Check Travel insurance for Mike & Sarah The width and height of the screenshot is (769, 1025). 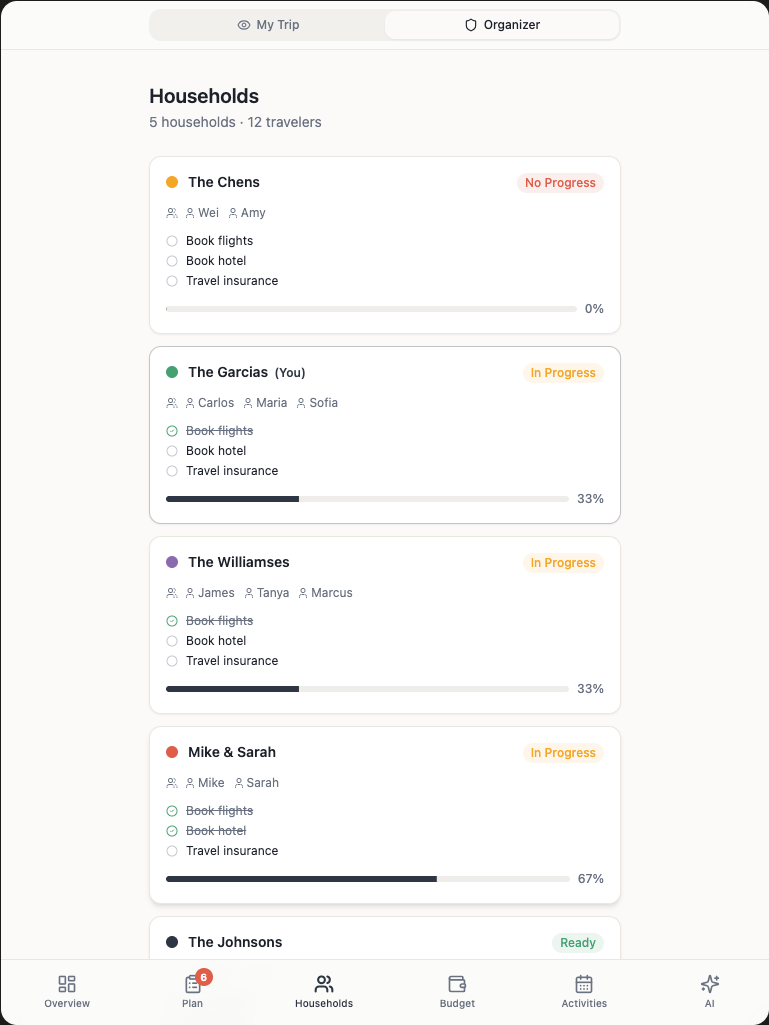(172, 851)
